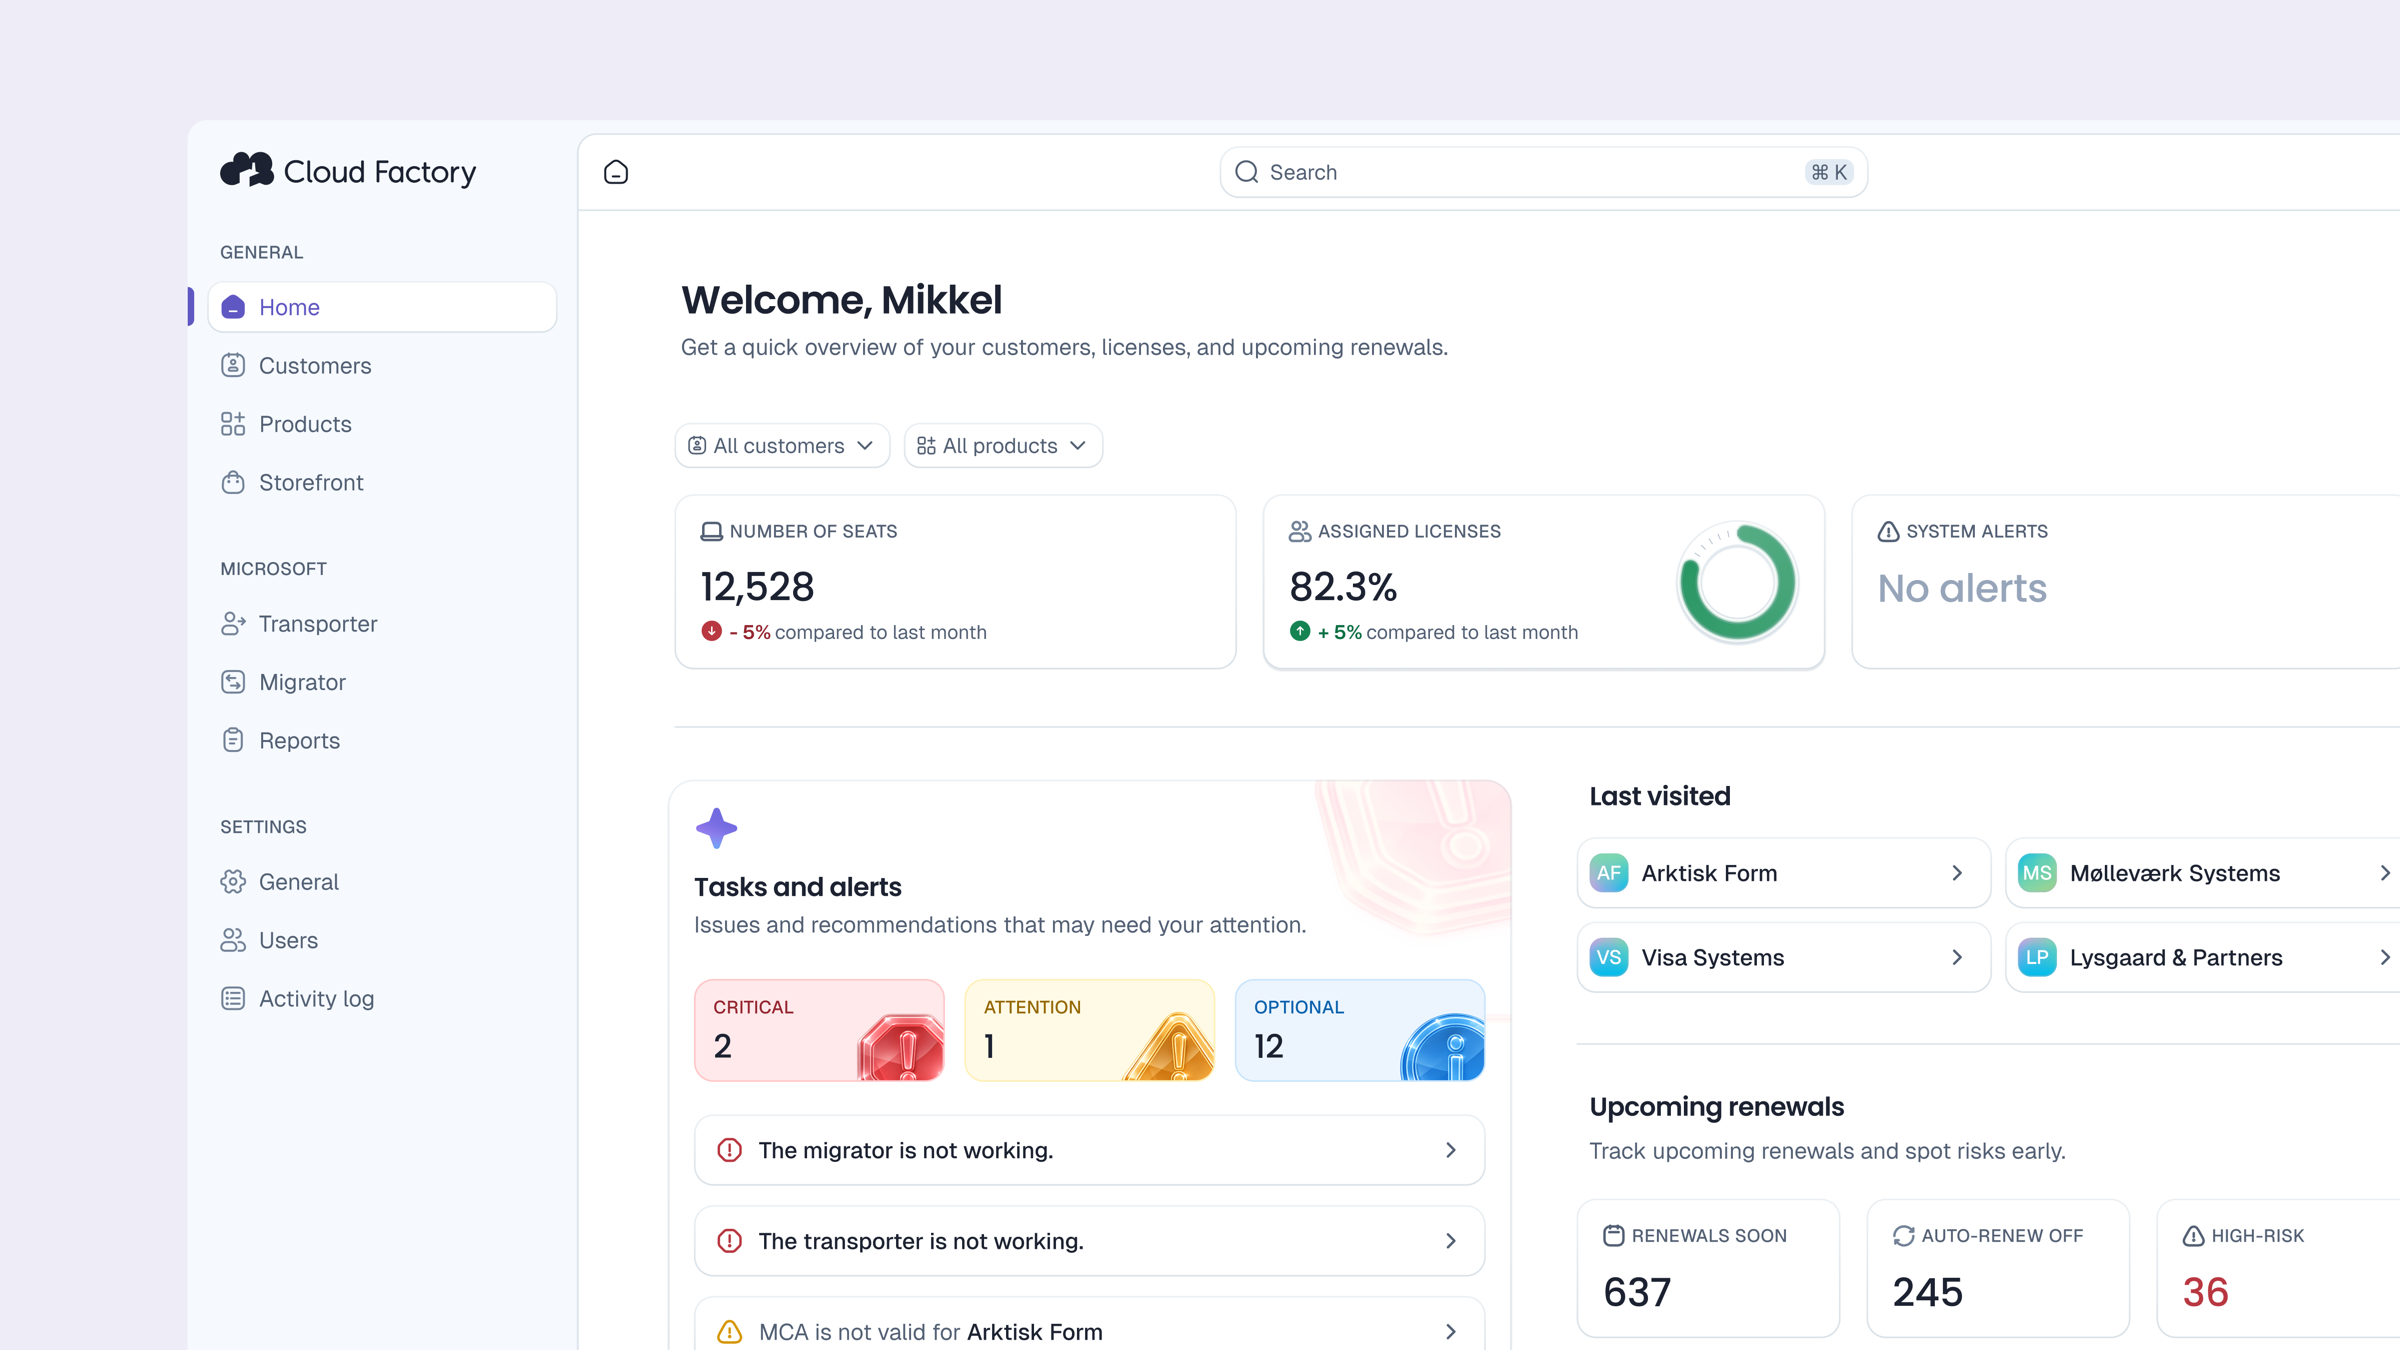Select the Critical alerts card
Viewport: 2400px width, 1350px height.
(819, 1030)
